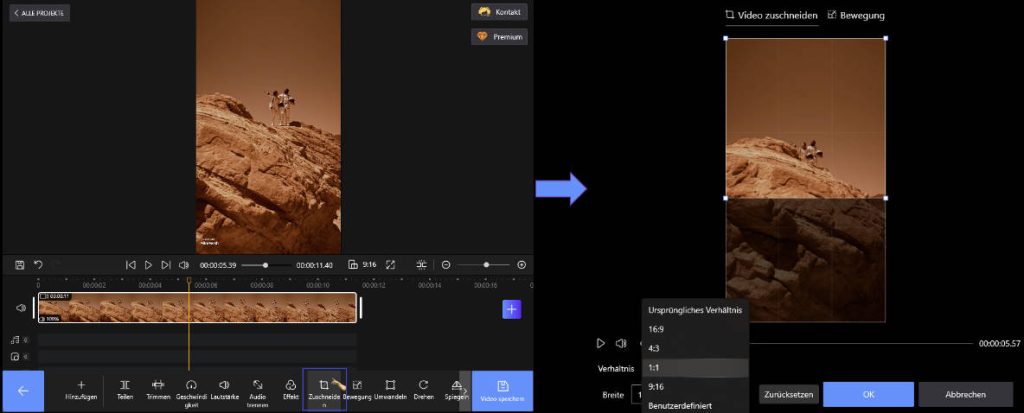This screenshot has width=1024, height=413.
Task: Click the timeline playhead marker
Action: (x=189, y=280)
